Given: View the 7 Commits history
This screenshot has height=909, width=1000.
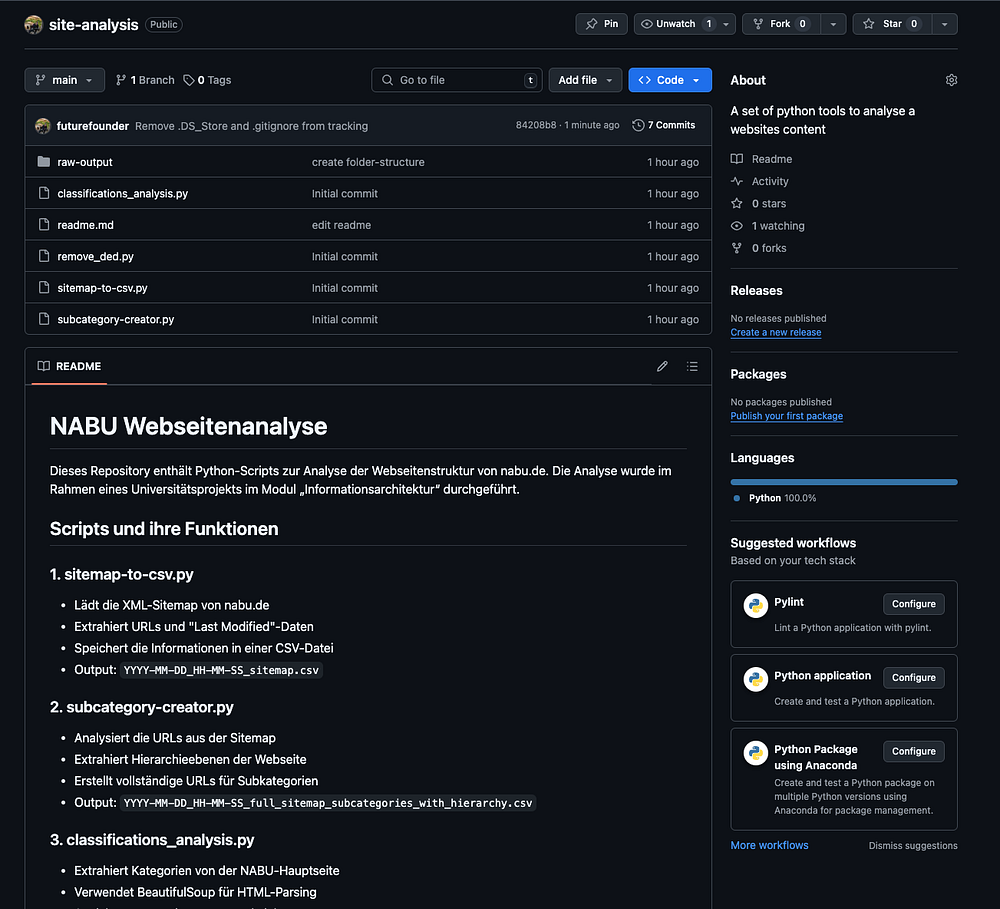Looking at the screenshot, I should pyautogui.click(x=664, y=125).
